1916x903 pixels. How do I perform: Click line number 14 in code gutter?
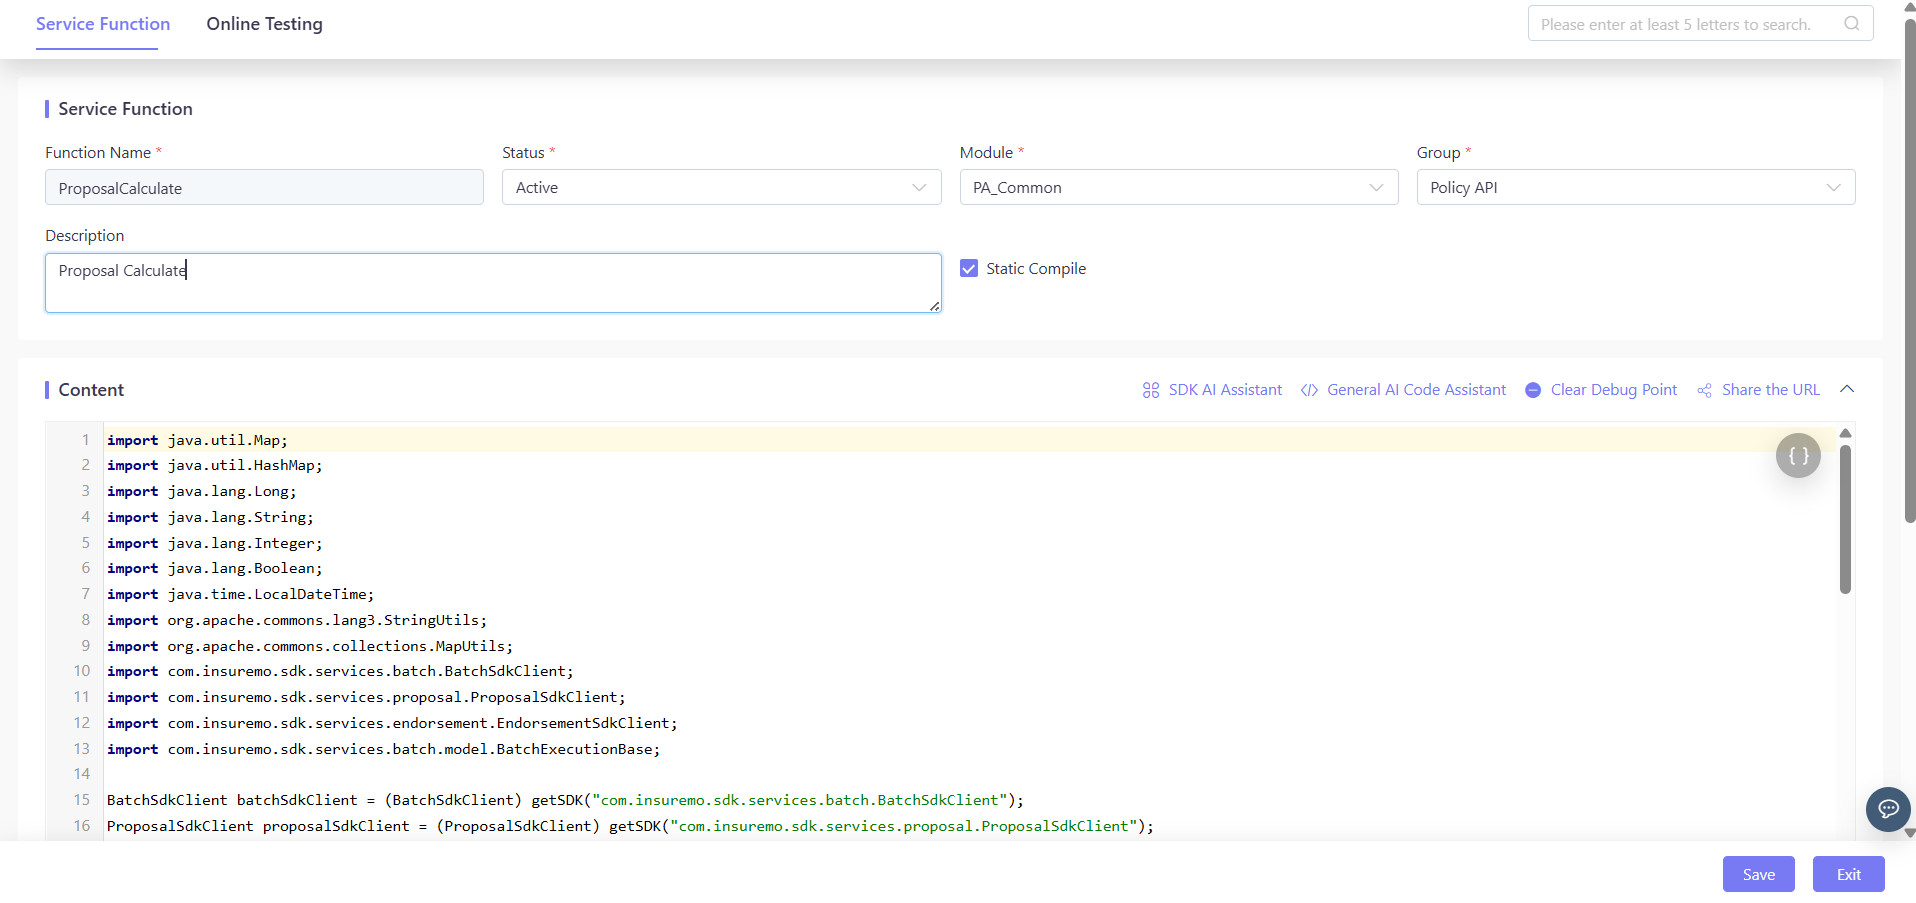[81, 774]
